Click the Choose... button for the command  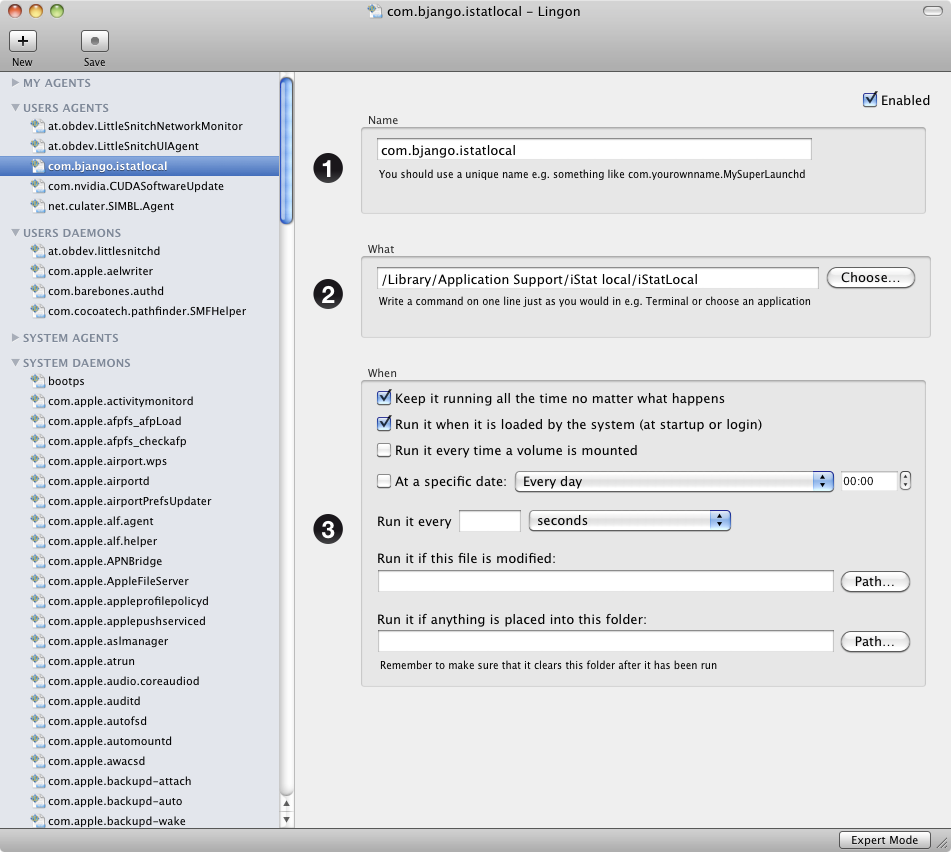click(x=870, y=278)
